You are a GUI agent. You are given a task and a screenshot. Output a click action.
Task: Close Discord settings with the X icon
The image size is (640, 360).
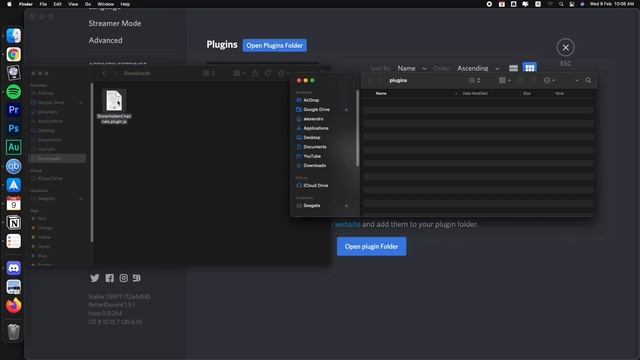tap(565, 47)
